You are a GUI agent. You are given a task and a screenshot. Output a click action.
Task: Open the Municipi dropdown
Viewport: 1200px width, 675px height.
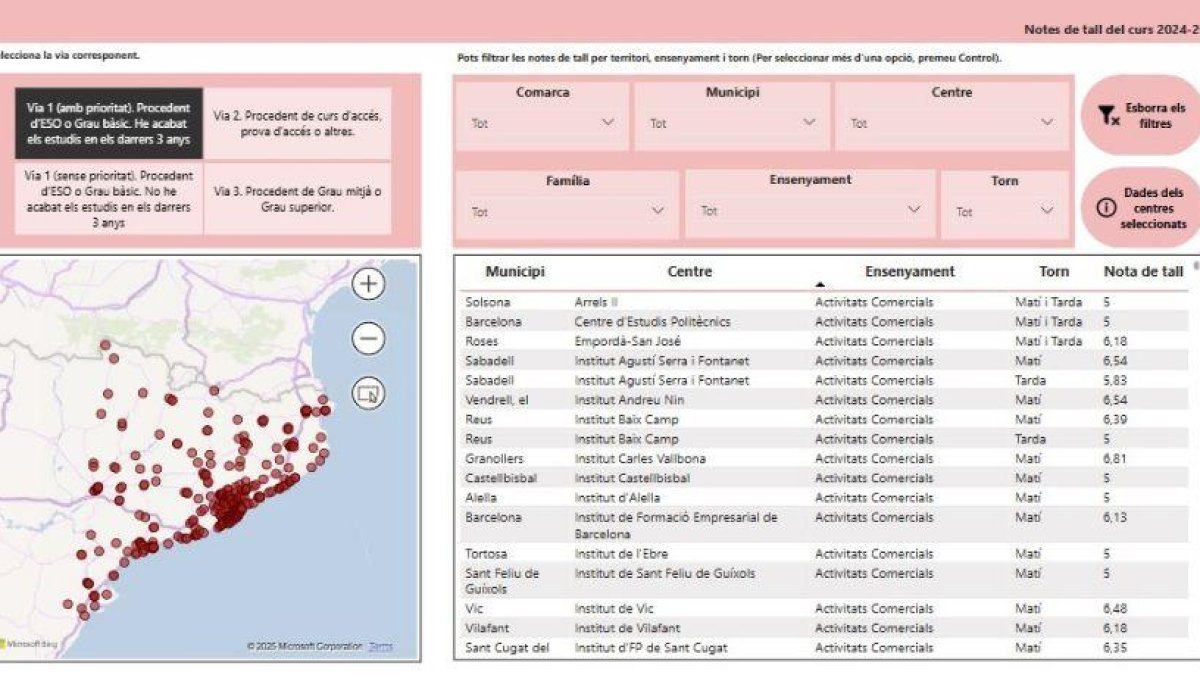[810, 124]
